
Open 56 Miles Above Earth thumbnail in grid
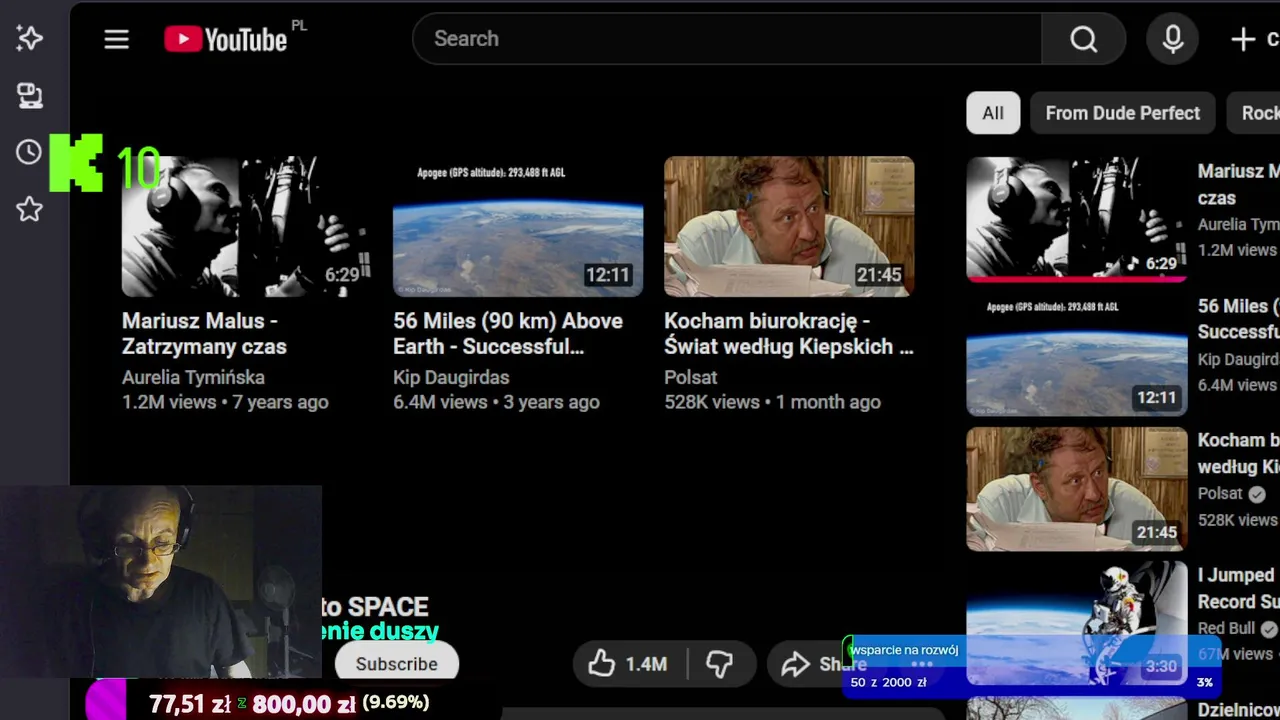[518, 226]
